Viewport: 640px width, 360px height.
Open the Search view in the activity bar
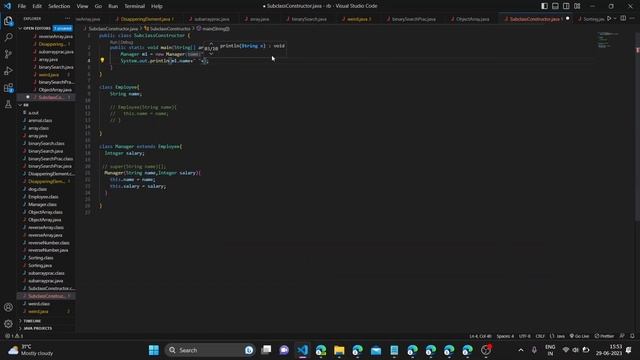point(8,38)
